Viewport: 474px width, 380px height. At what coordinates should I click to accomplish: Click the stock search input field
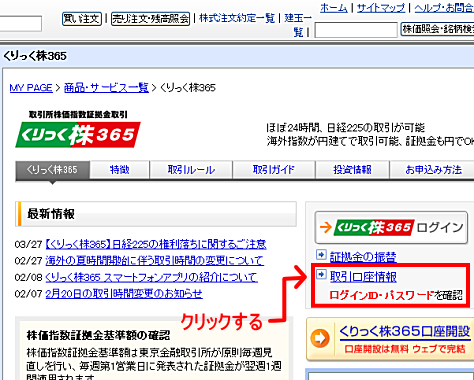point(356,30)
